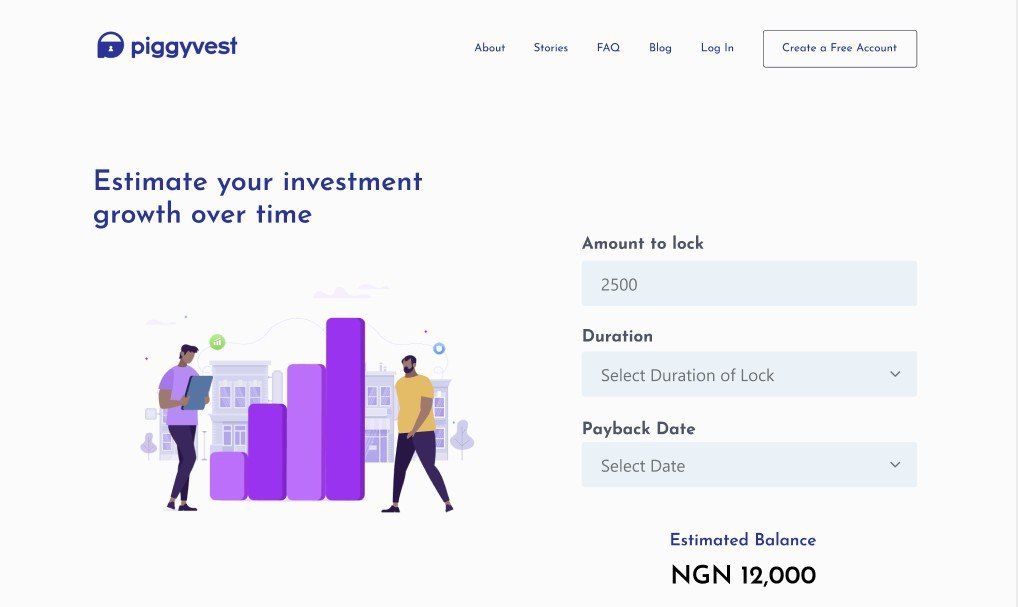Expand the Duration chevron arrow

pyautogui.click(x=895, y=375)
